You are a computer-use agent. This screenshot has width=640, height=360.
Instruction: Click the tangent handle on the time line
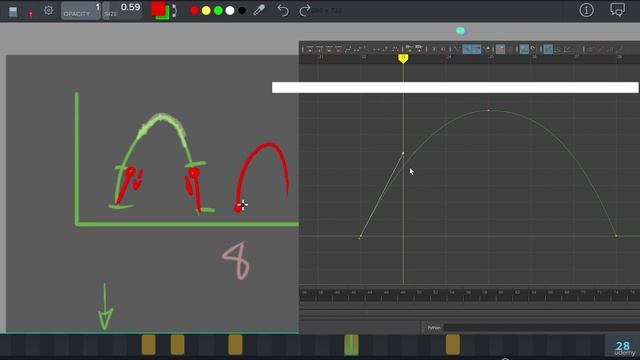tap(403, 153)
